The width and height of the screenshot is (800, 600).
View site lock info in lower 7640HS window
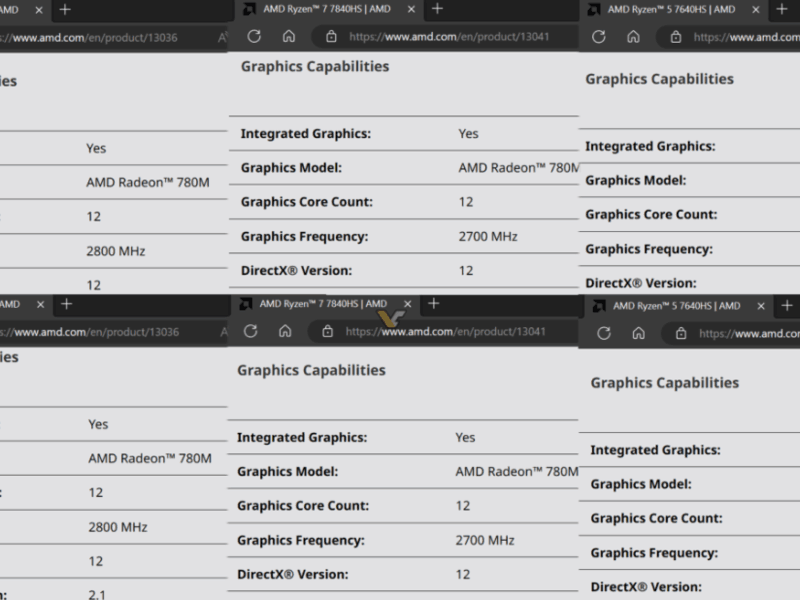[681, 334]
